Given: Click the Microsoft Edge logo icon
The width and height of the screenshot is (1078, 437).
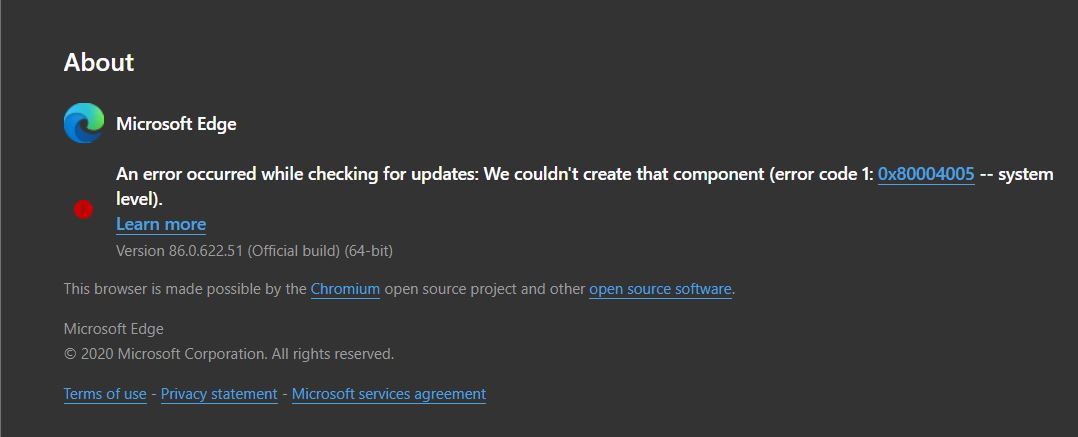Looking at the screenshot, I should [x=84, y=123].
